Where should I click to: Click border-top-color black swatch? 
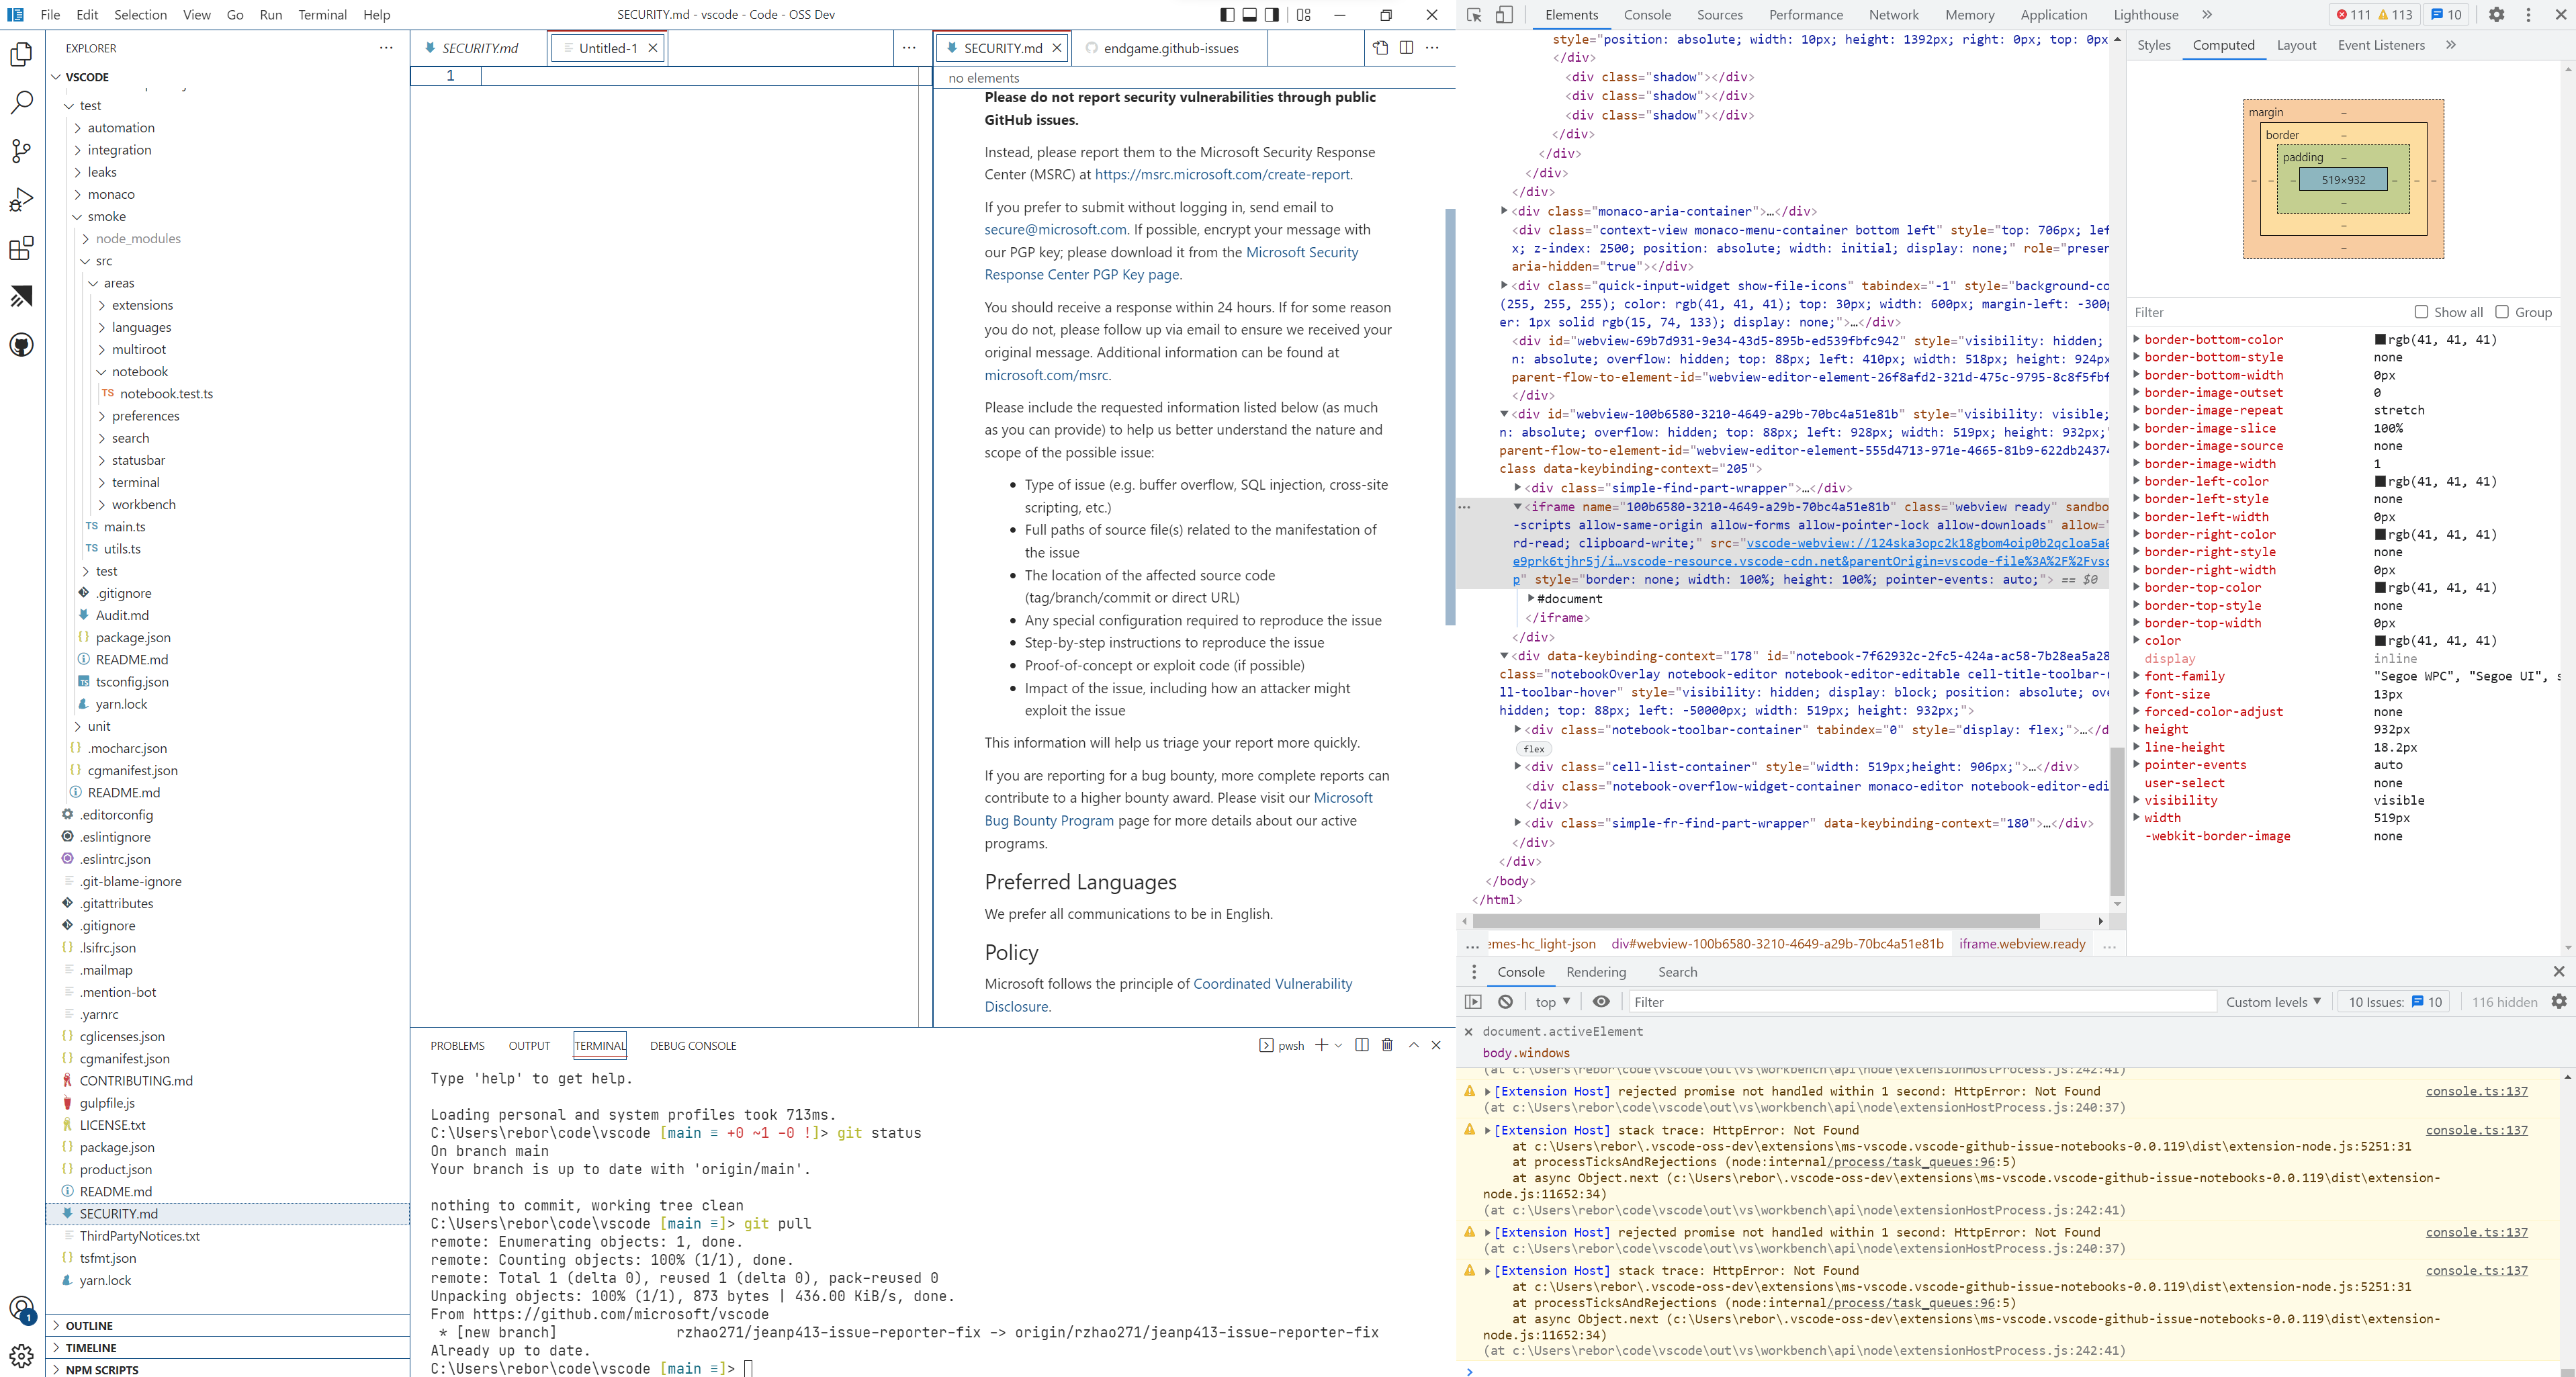2380,588
